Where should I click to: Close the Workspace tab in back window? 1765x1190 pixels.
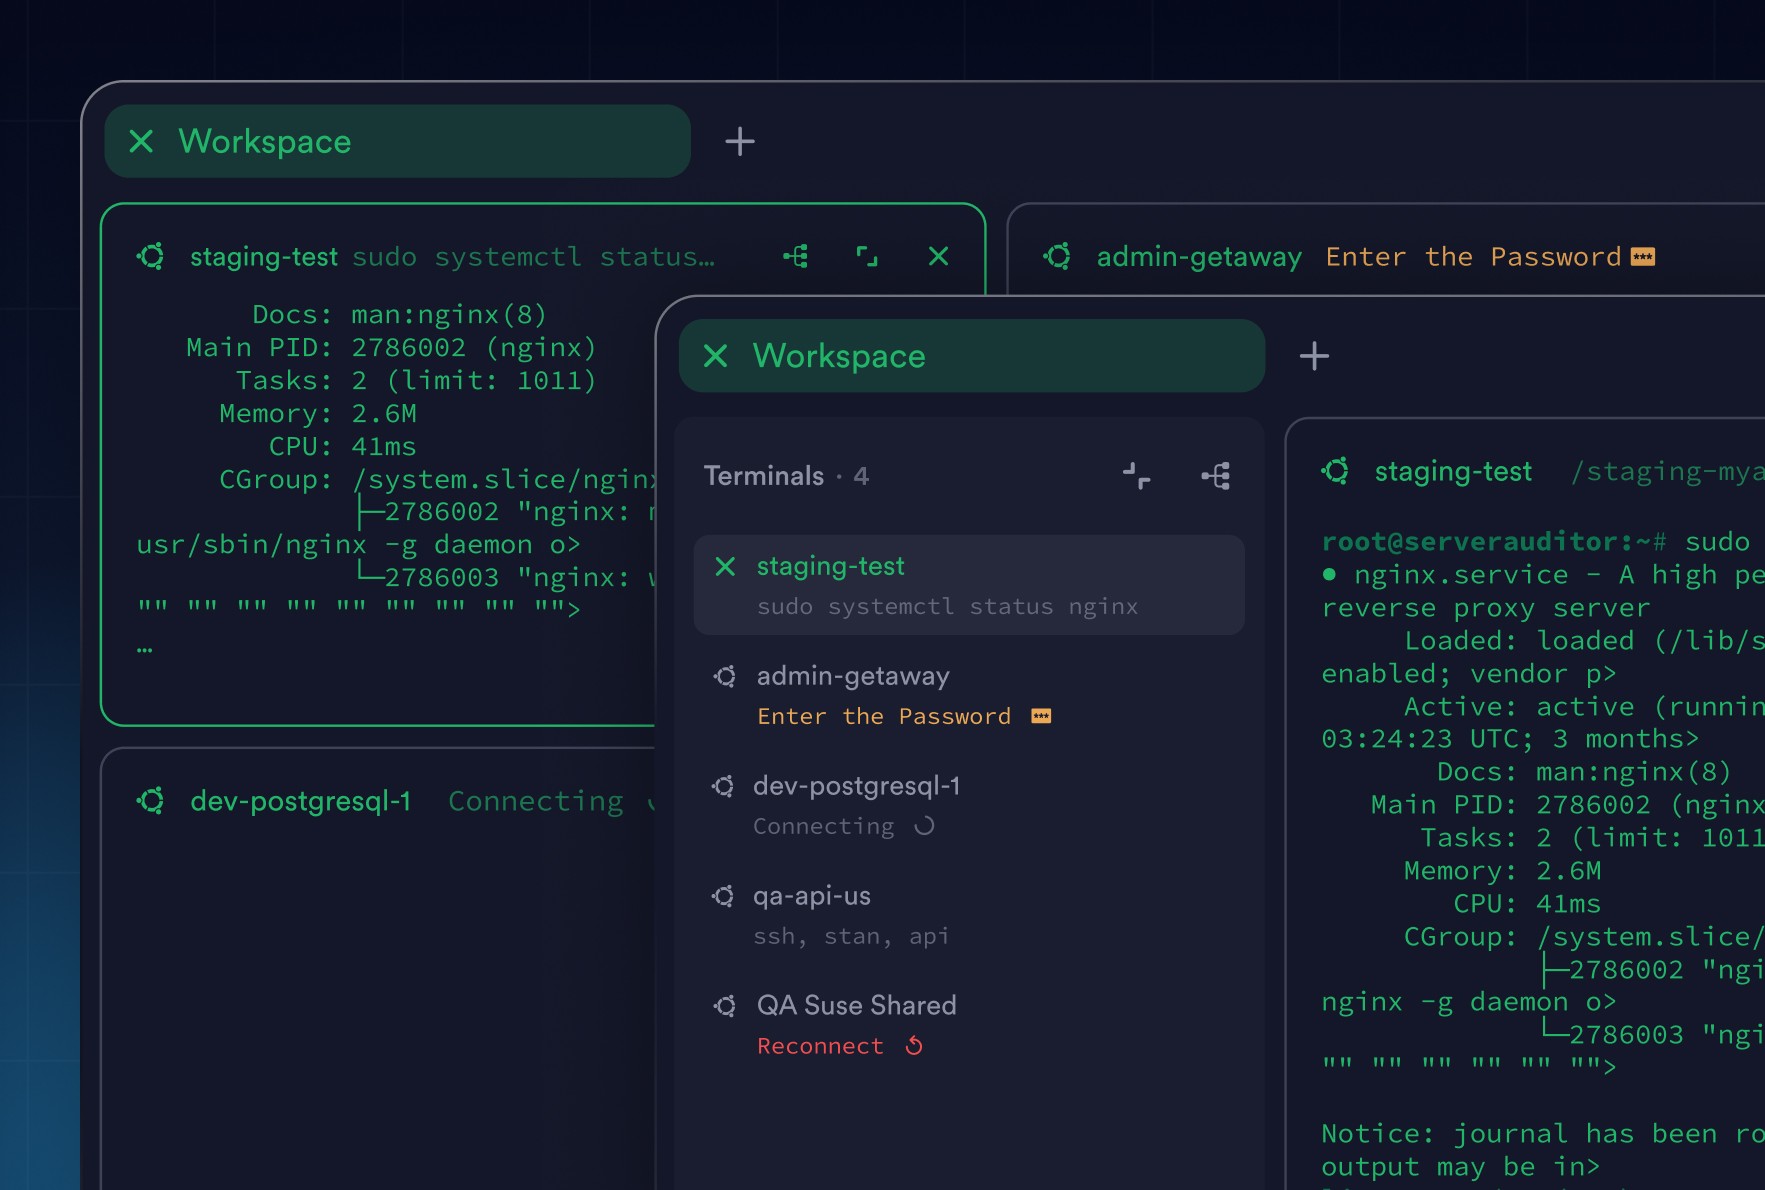(x=141, y=141)
